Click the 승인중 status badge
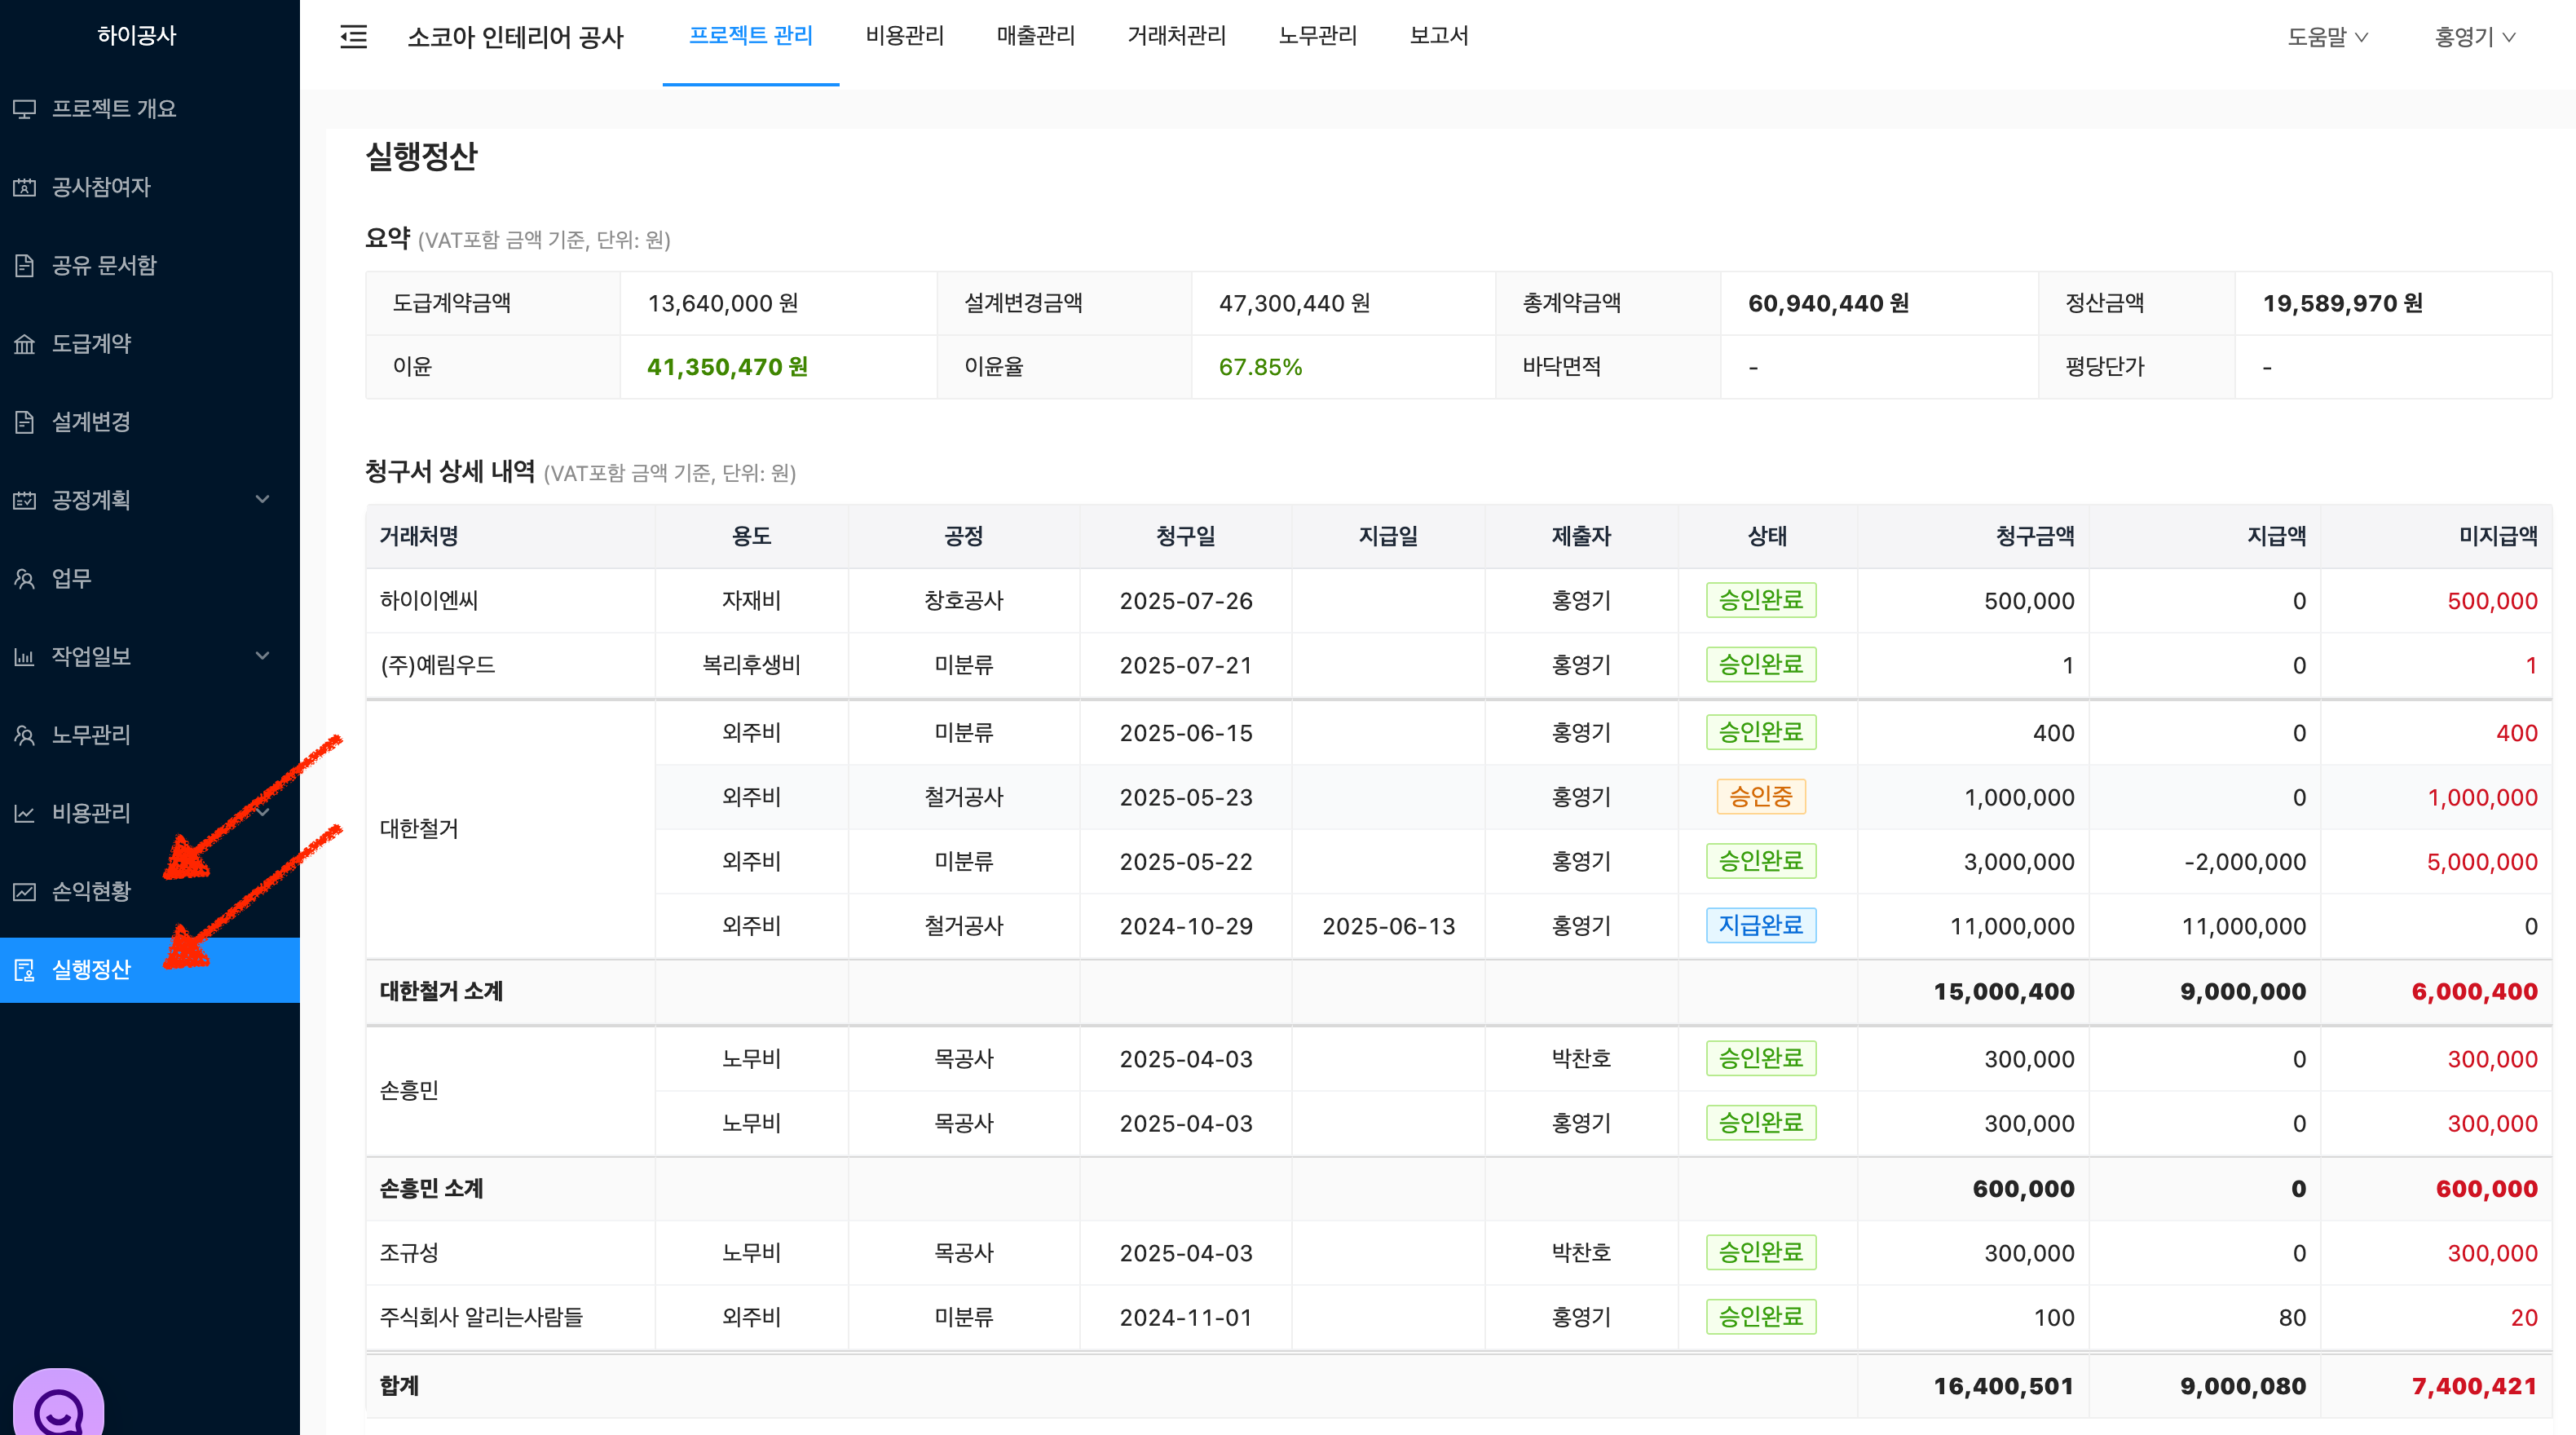The width and height of the screenshot is (2576, 1435). [1760, 797]
